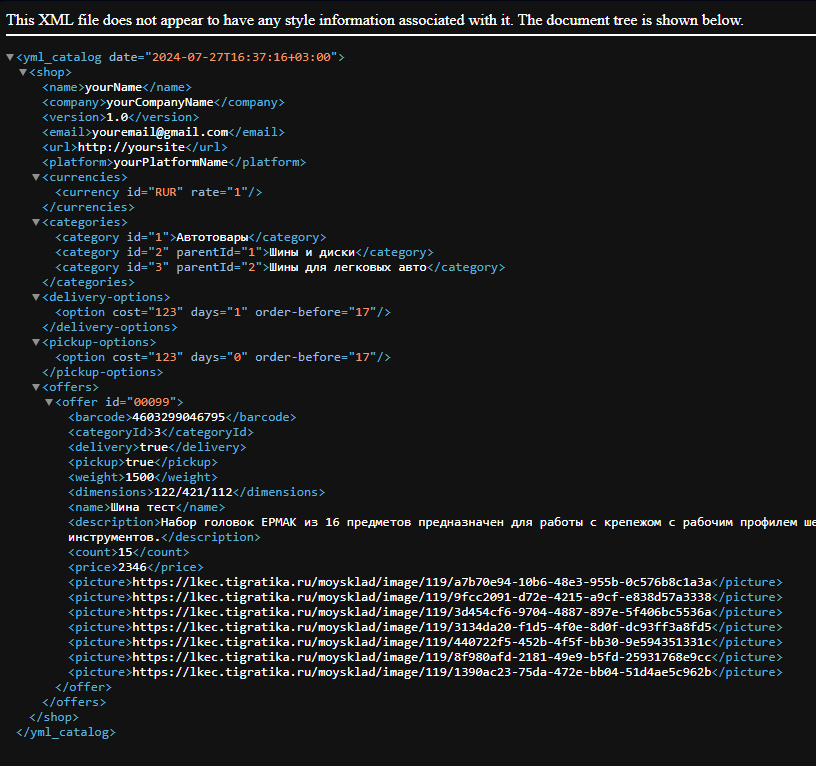The image size is (816, 766).
Task: Click the Шины для легковых авто category
Action: coord(348,267)
